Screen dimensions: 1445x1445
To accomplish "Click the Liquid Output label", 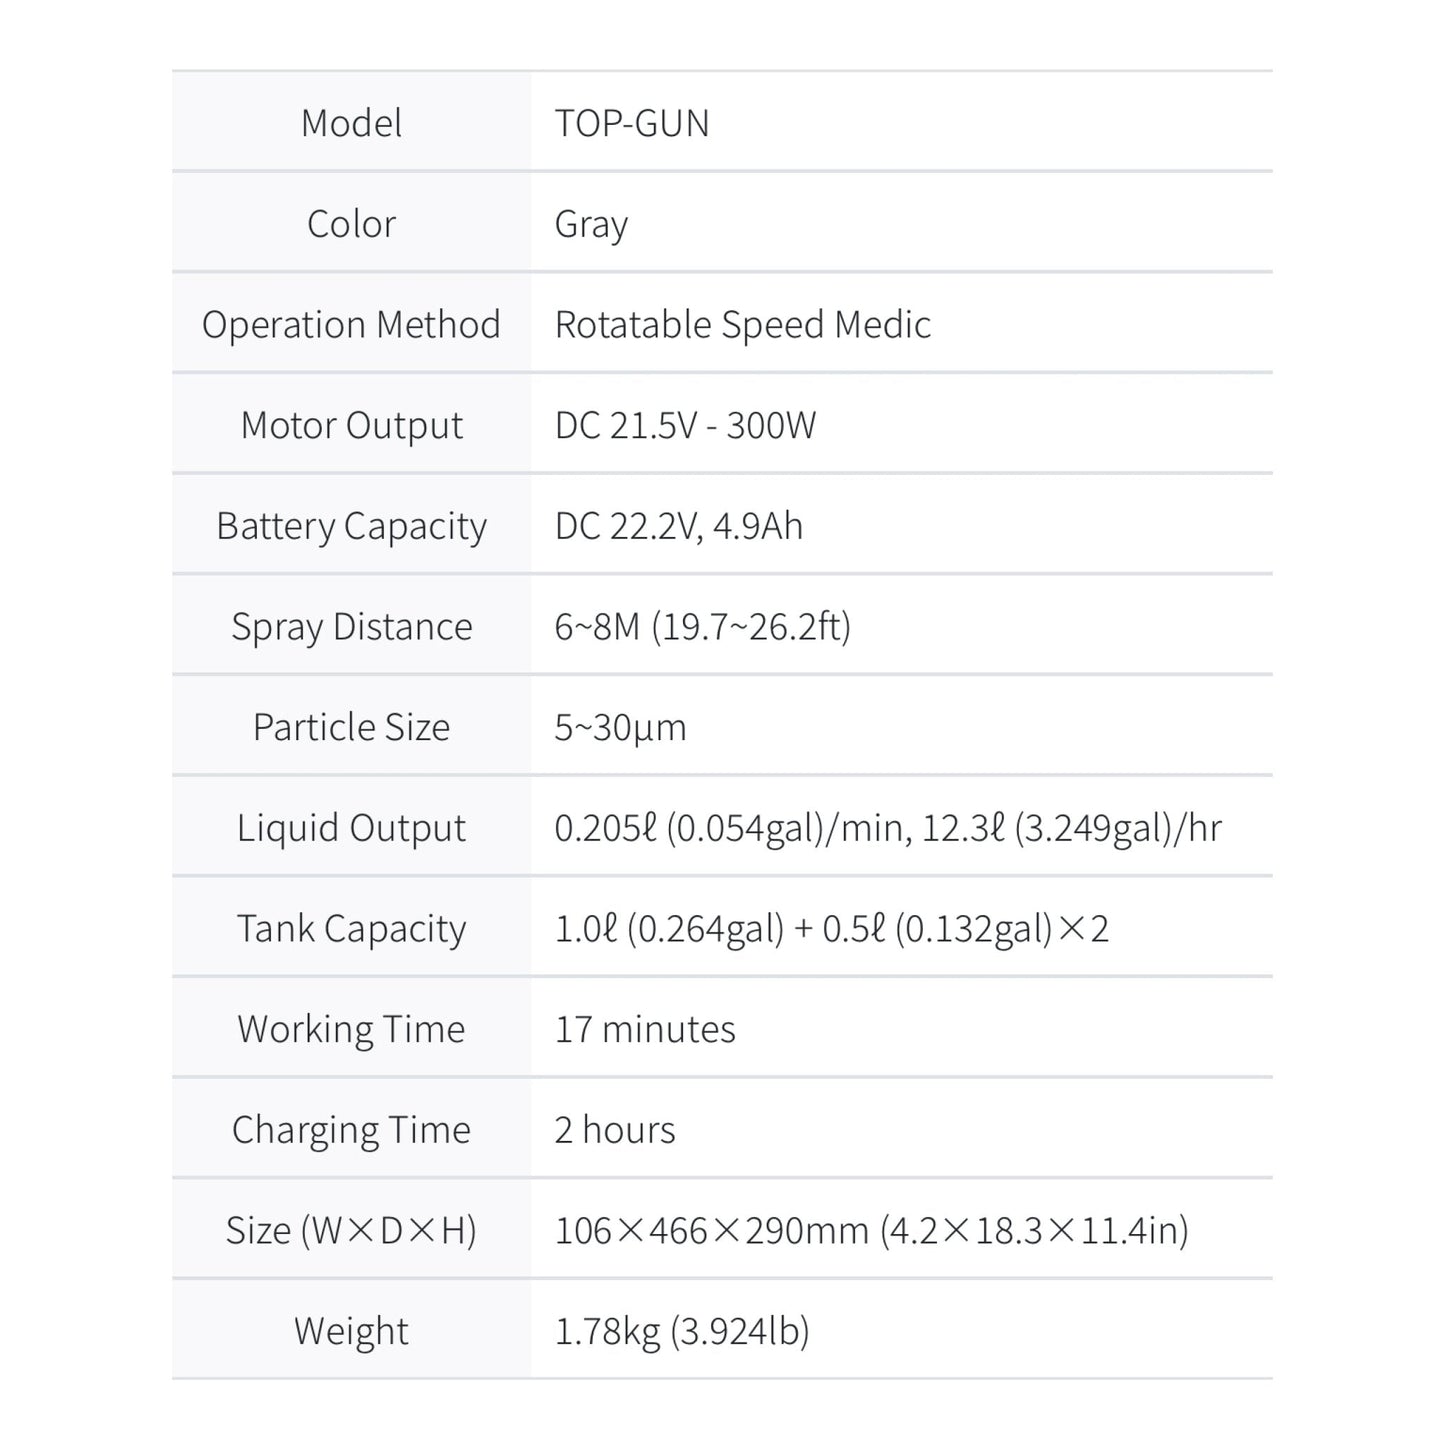I will pyautogui.click(x=351, y=828).
